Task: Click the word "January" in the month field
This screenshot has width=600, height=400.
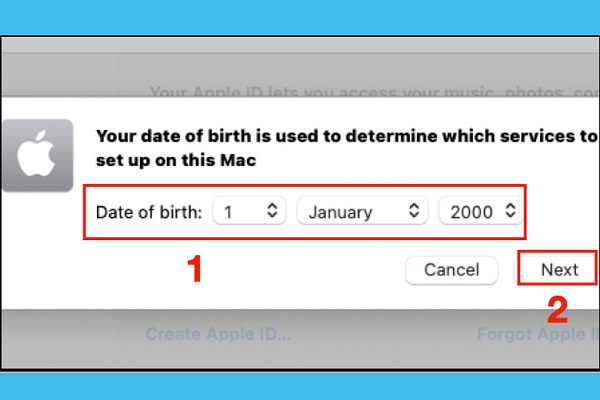Action: [x=339, y=212]
